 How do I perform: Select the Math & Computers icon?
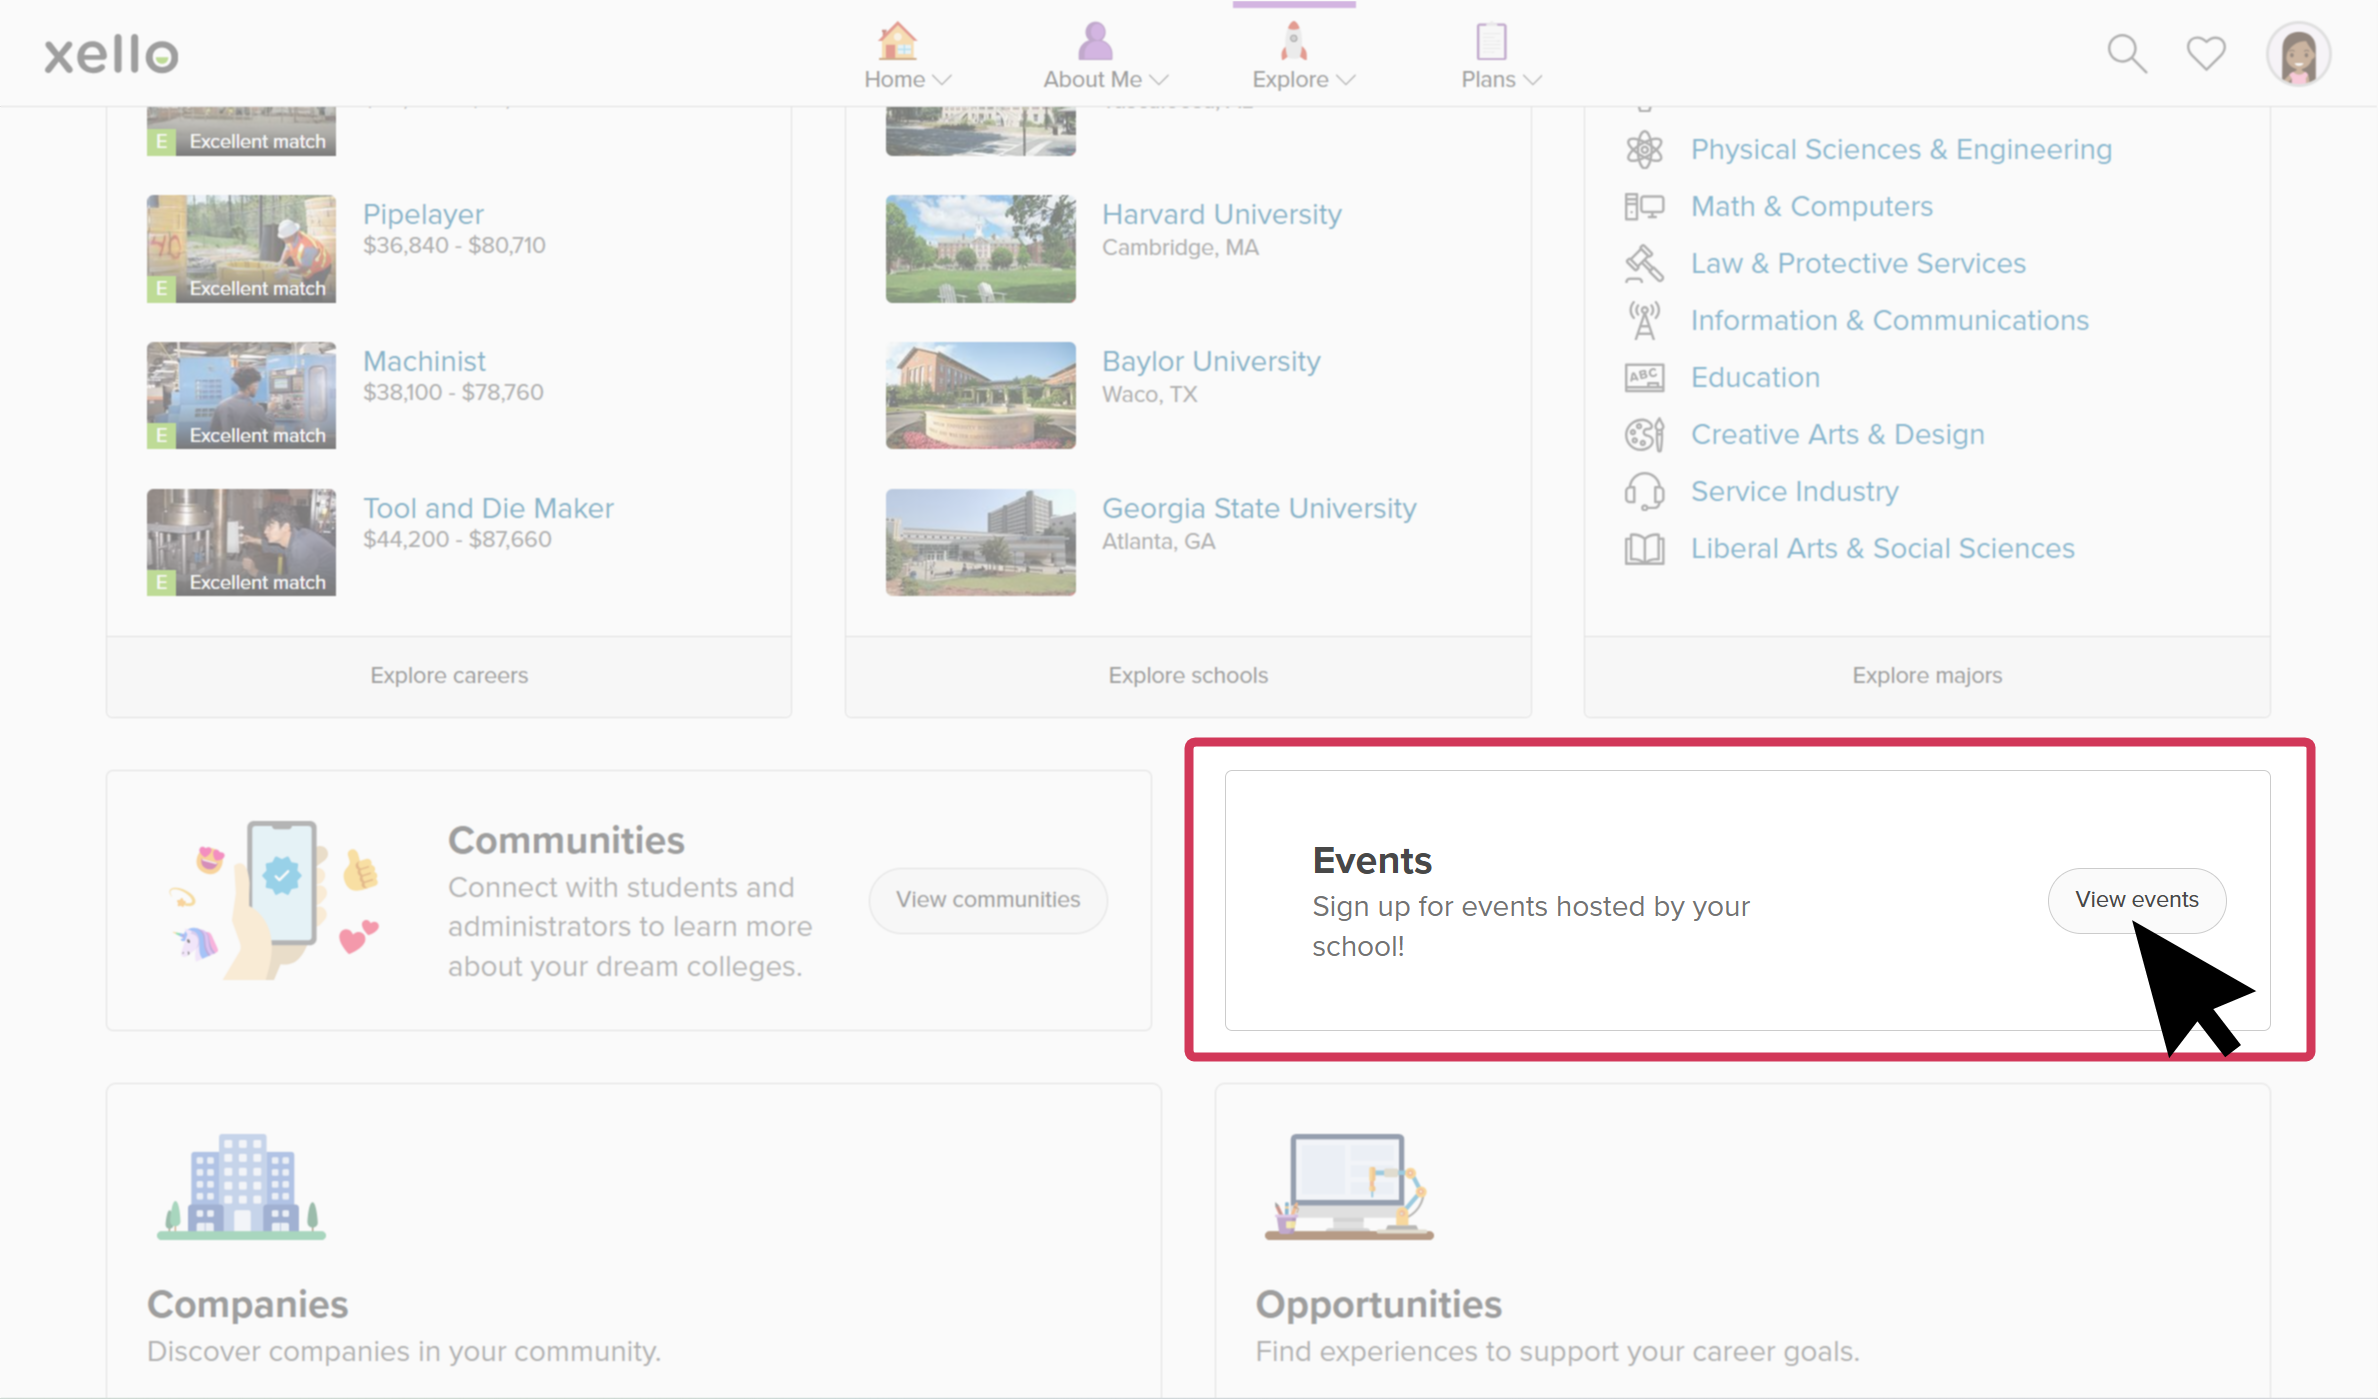pyautogui.click(x=1644, y=206)
